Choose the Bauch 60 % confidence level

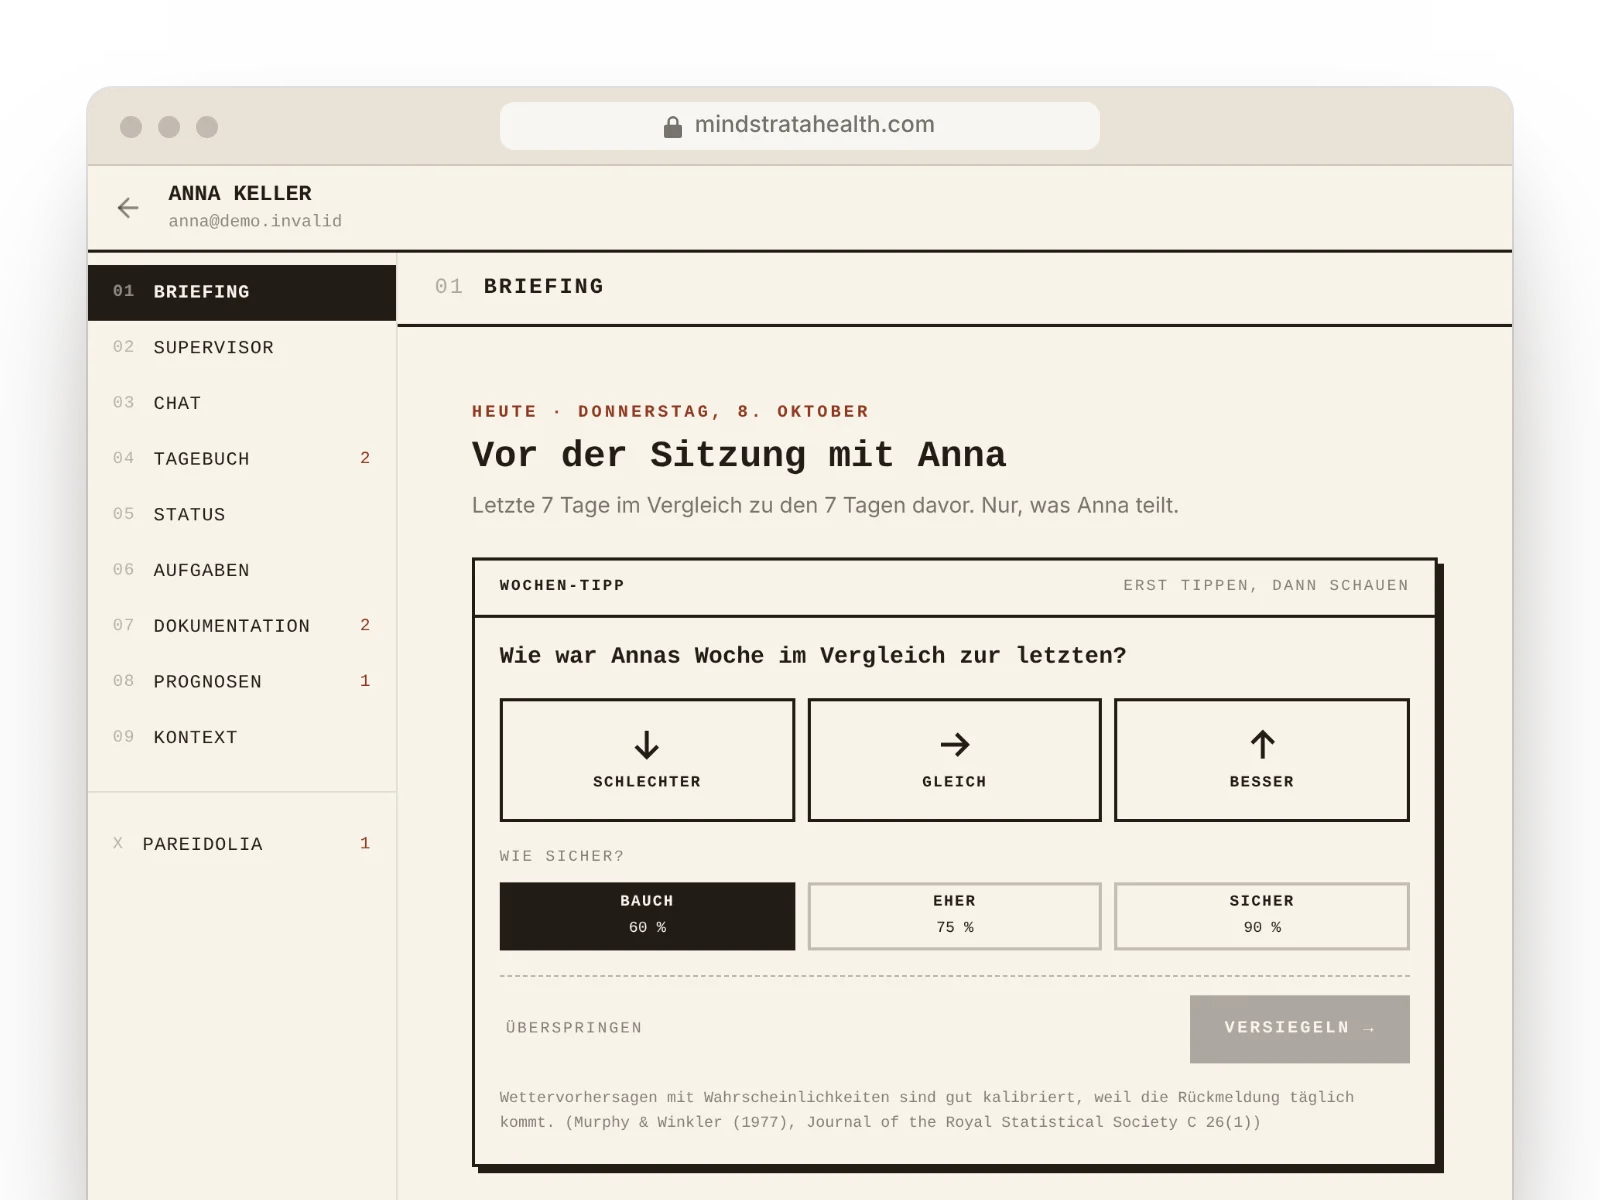647,916
